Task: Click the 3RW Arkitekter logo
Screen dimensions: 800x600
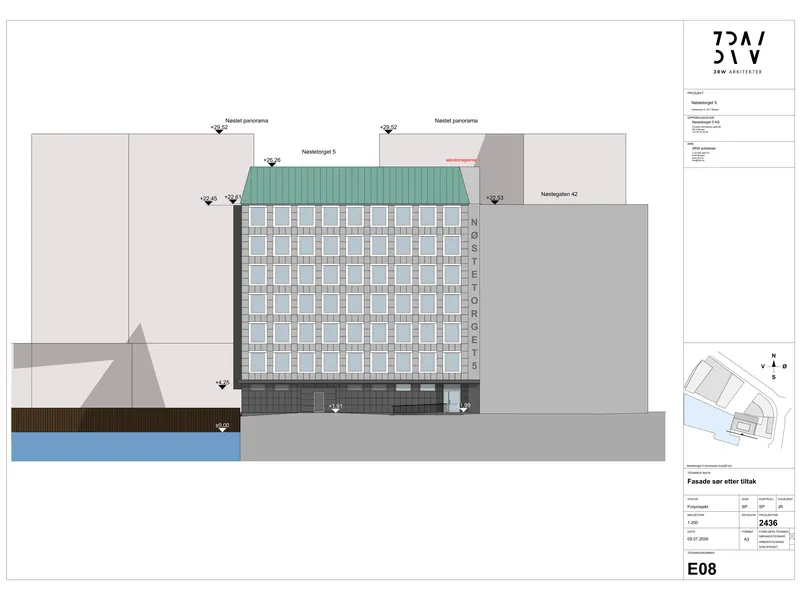Action: pos(738,53)
